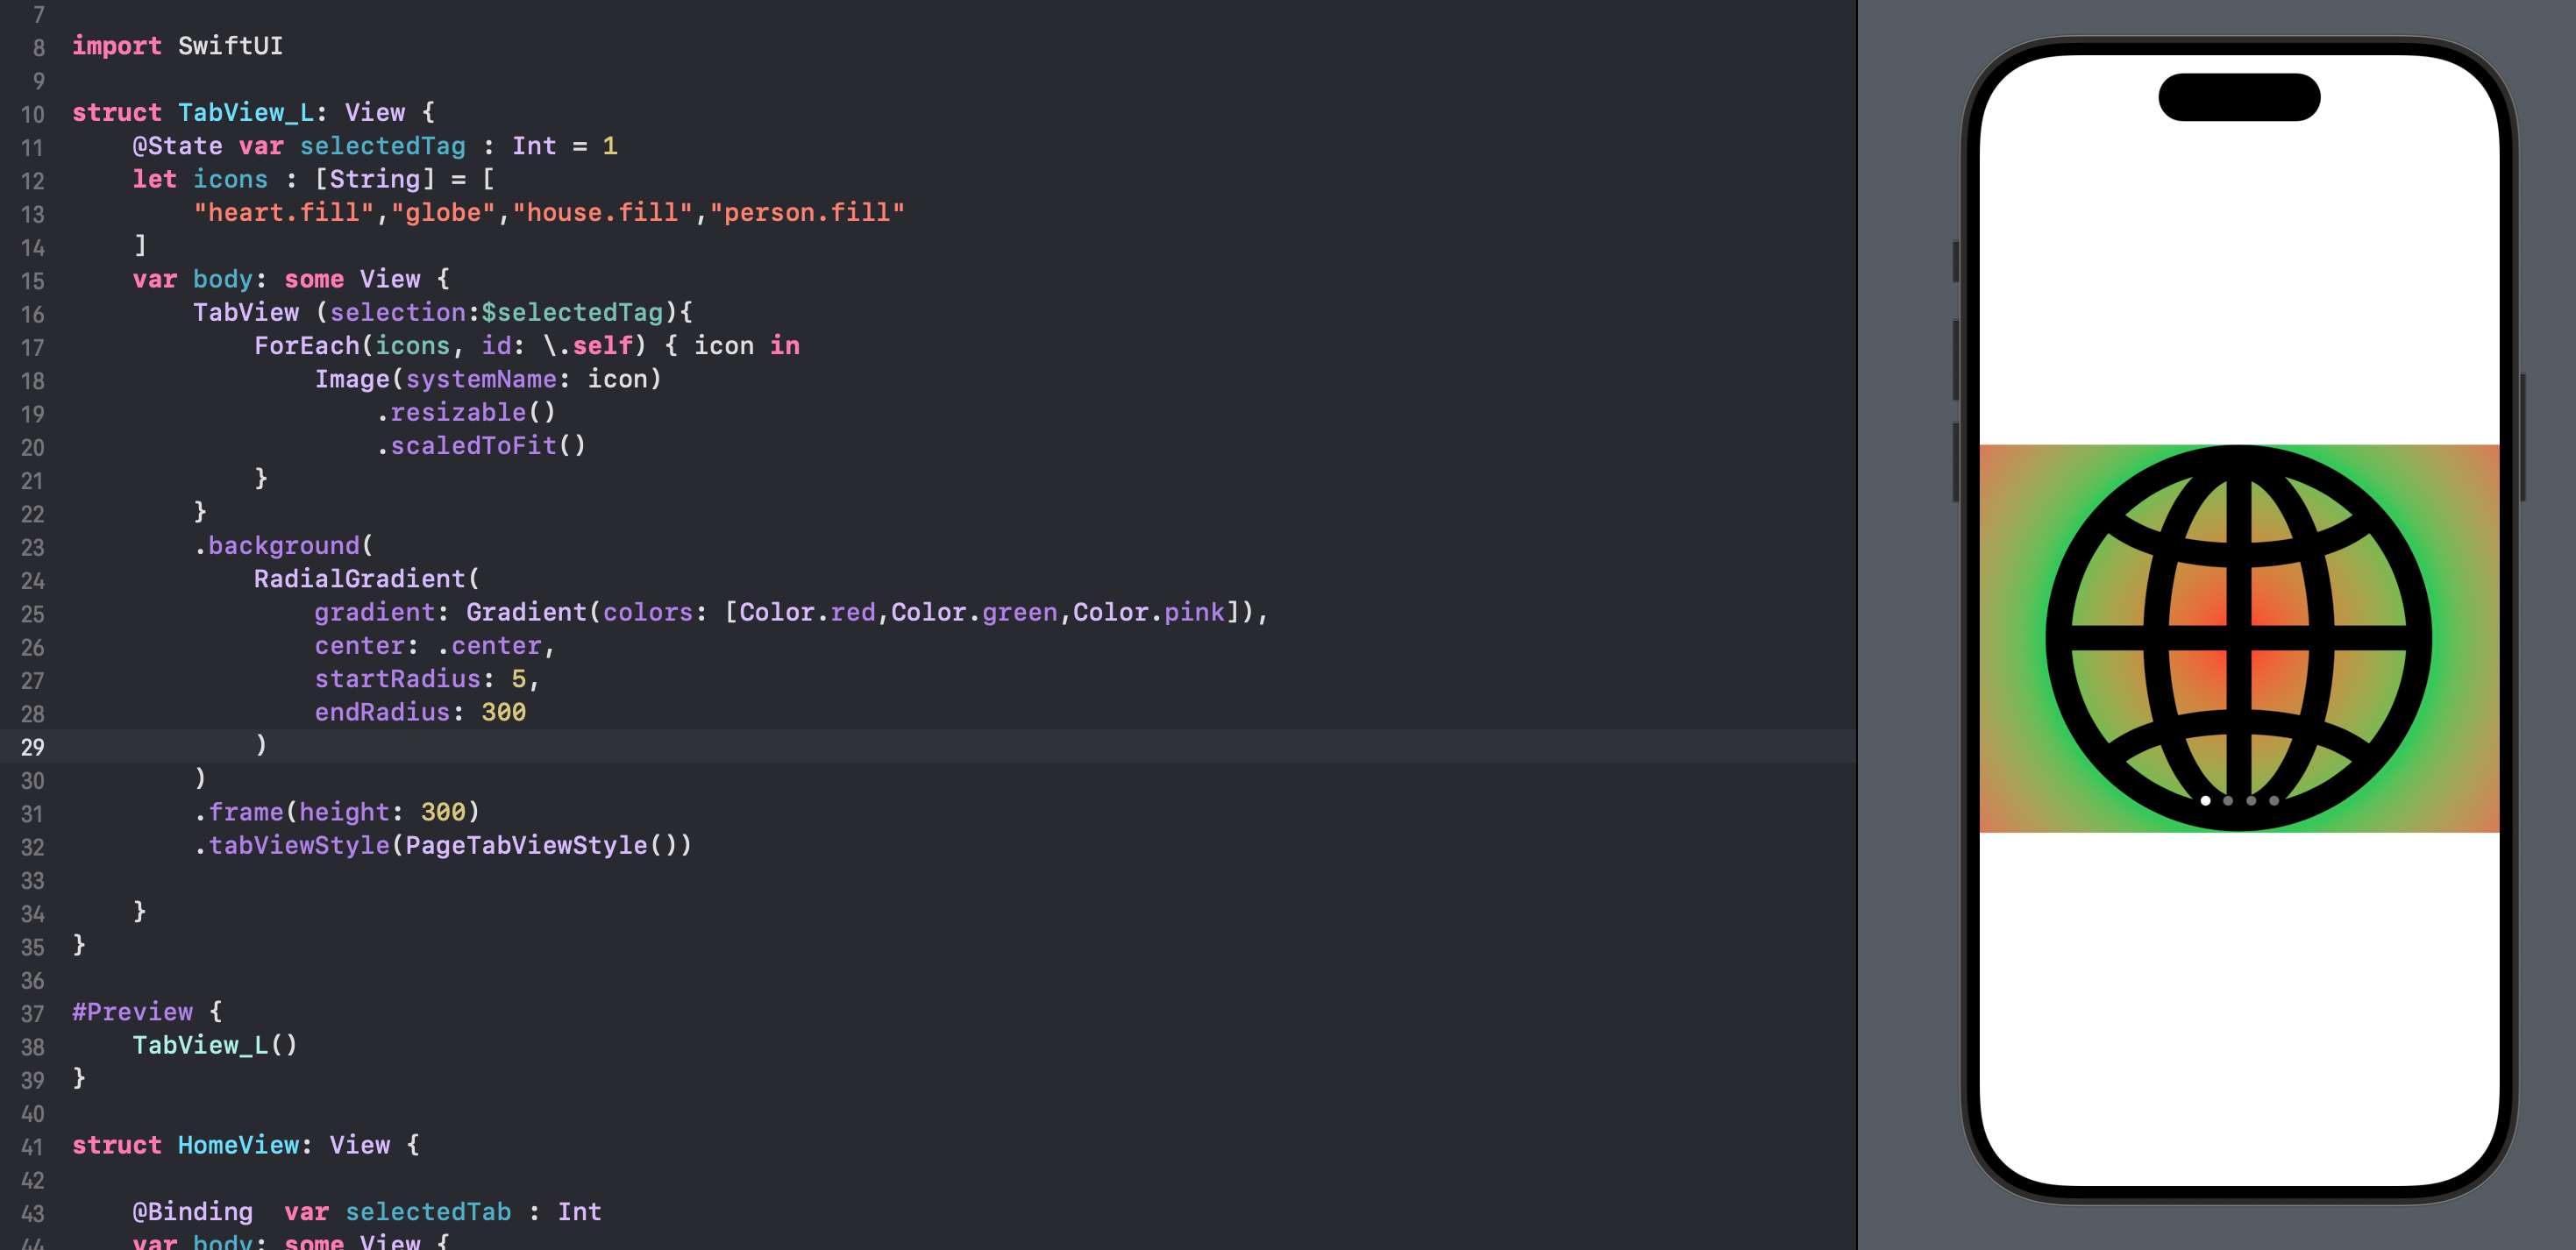Click systemName in the Image initializer
The width and height of the screenshot is (2576, 1250).
pyautogui.click(x=481, y=379)
